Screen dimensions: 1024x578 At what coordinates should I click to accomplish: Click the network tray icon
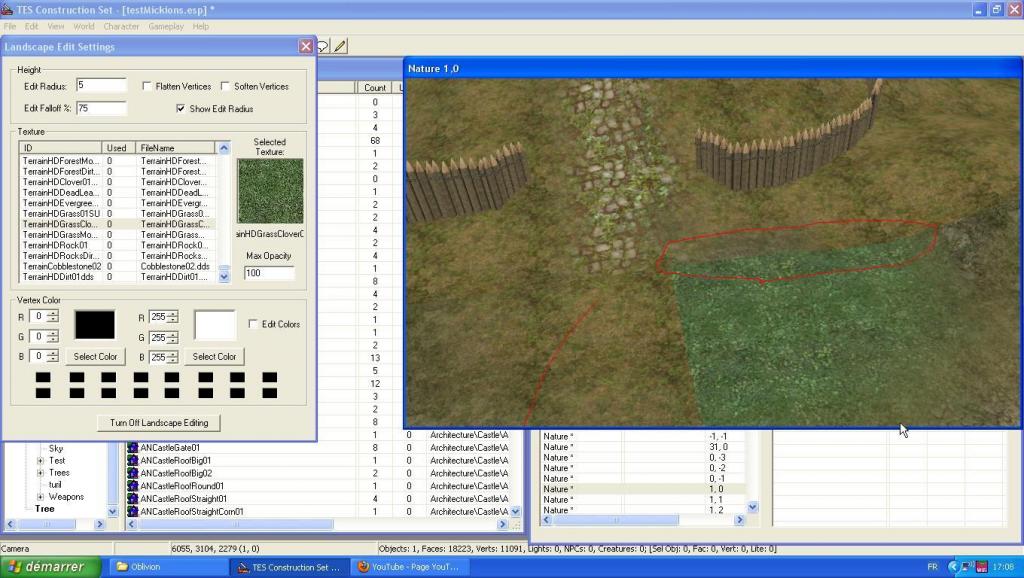click(x=967, y=567)
